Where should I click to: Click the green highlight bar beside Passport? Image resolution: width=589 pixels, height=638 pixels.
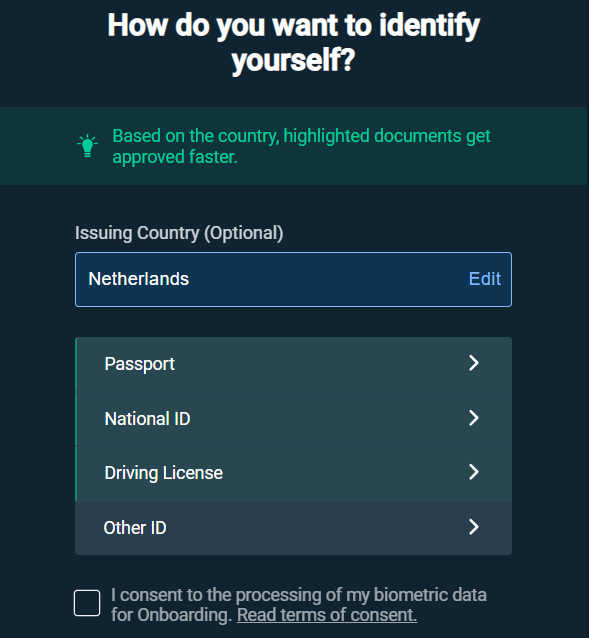click(76, 364)
